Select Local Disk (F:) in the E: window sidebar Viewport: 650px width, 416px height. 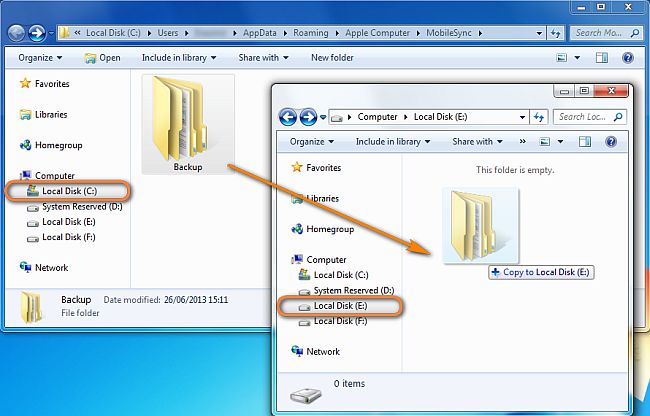click(333, 321)
